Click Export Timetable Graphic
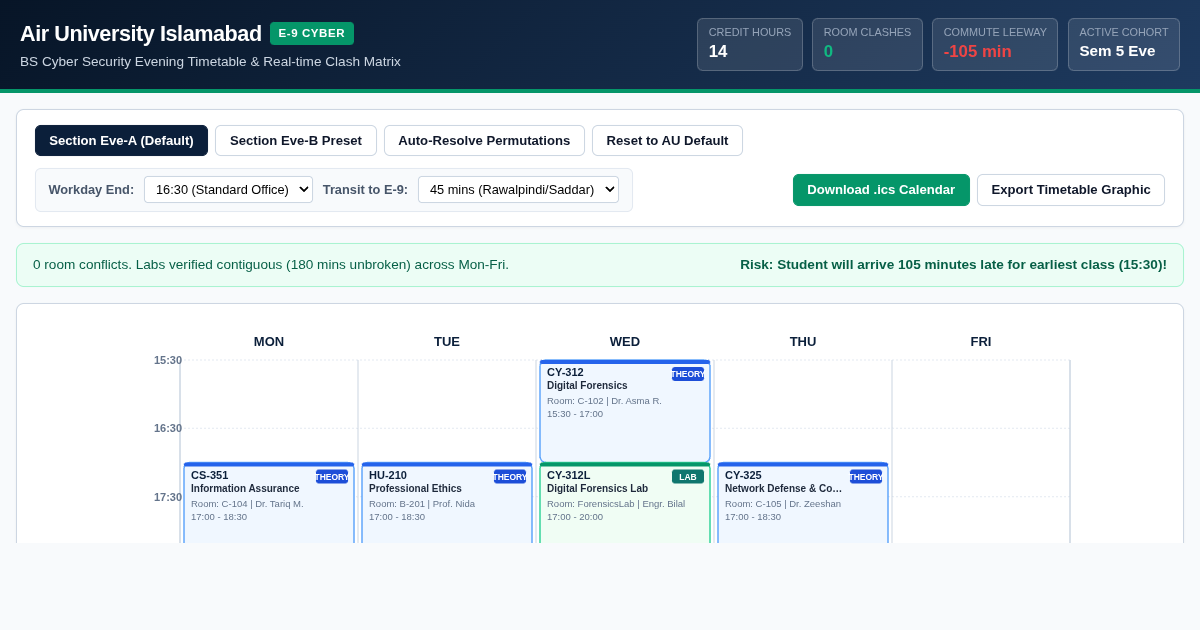The height and width of the screenshot is (630, 1200). coord(1071,190)
